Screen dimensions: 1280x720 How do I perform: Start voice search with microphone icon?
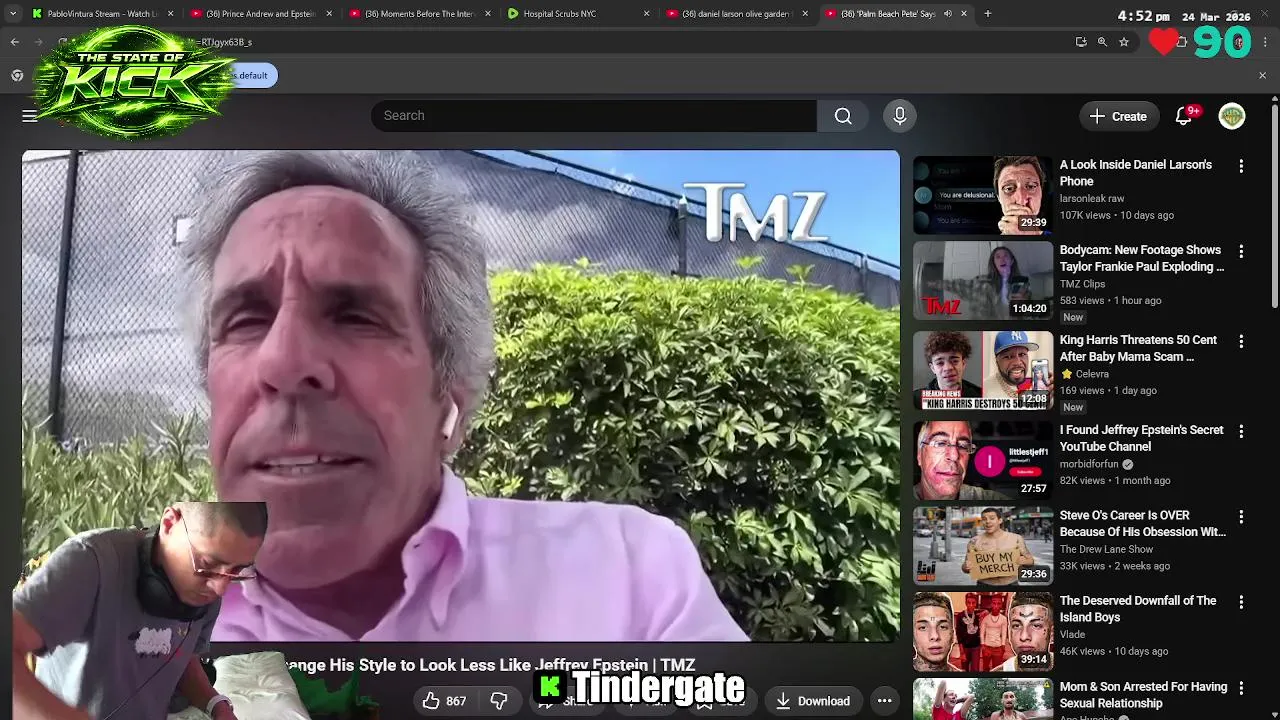[x=900, y=116]
